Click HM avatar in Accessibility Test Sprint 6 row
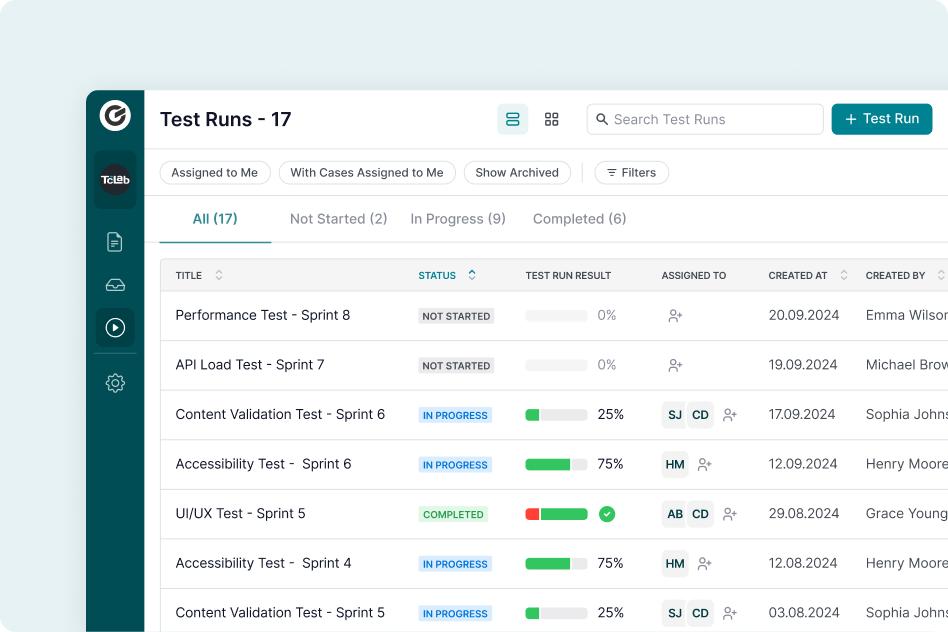 [x=675, y=464]
